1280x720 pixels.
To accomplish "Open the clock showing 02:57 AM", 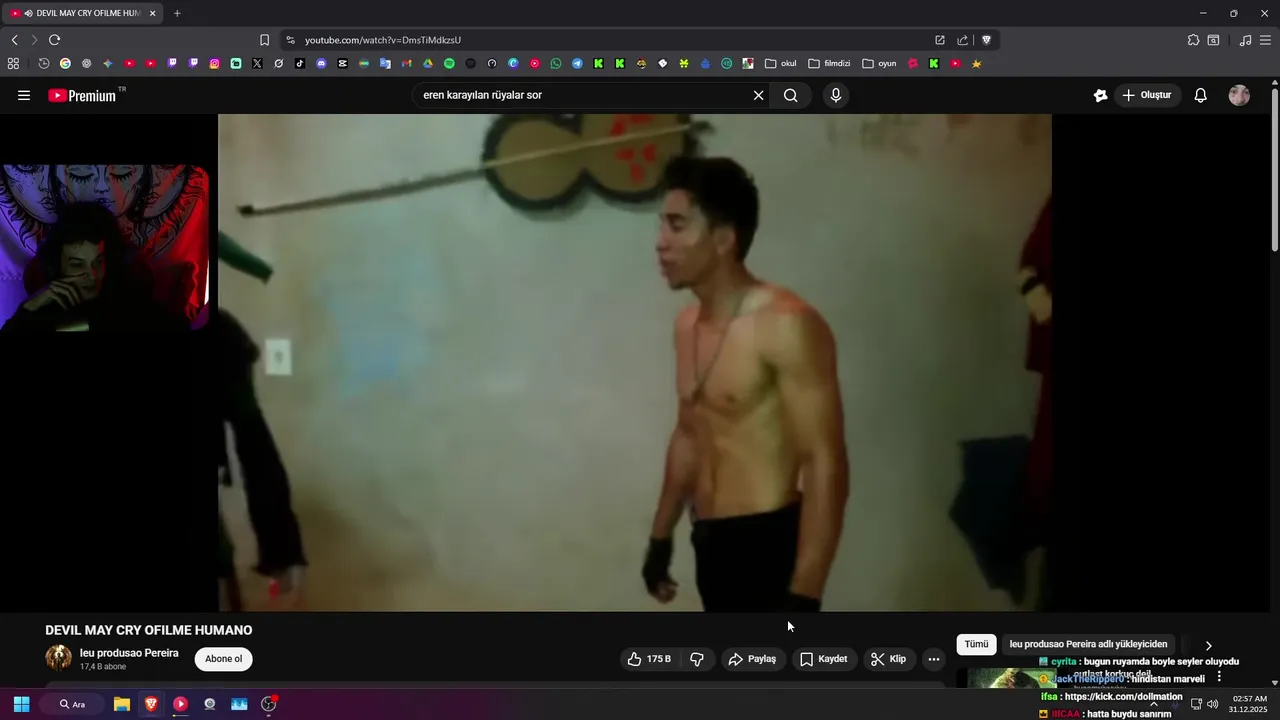I will point(1249,704).
